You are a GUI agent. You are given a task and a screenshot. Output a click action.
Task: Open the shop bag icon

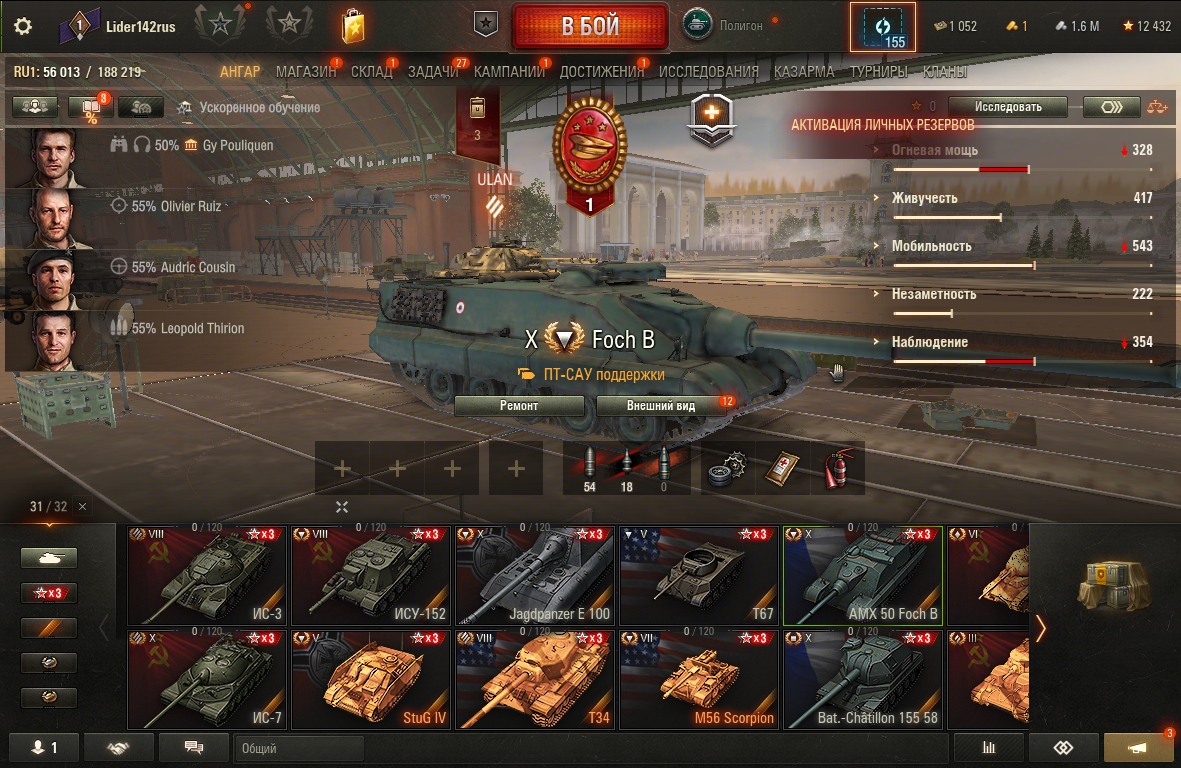[x=353, y=26]
